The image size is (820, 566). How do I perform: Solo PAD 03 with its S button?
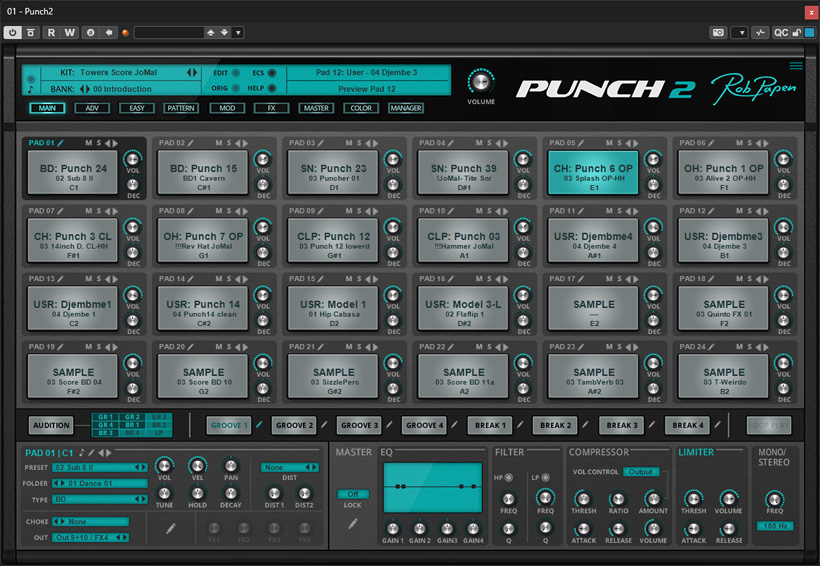point(359,143)
